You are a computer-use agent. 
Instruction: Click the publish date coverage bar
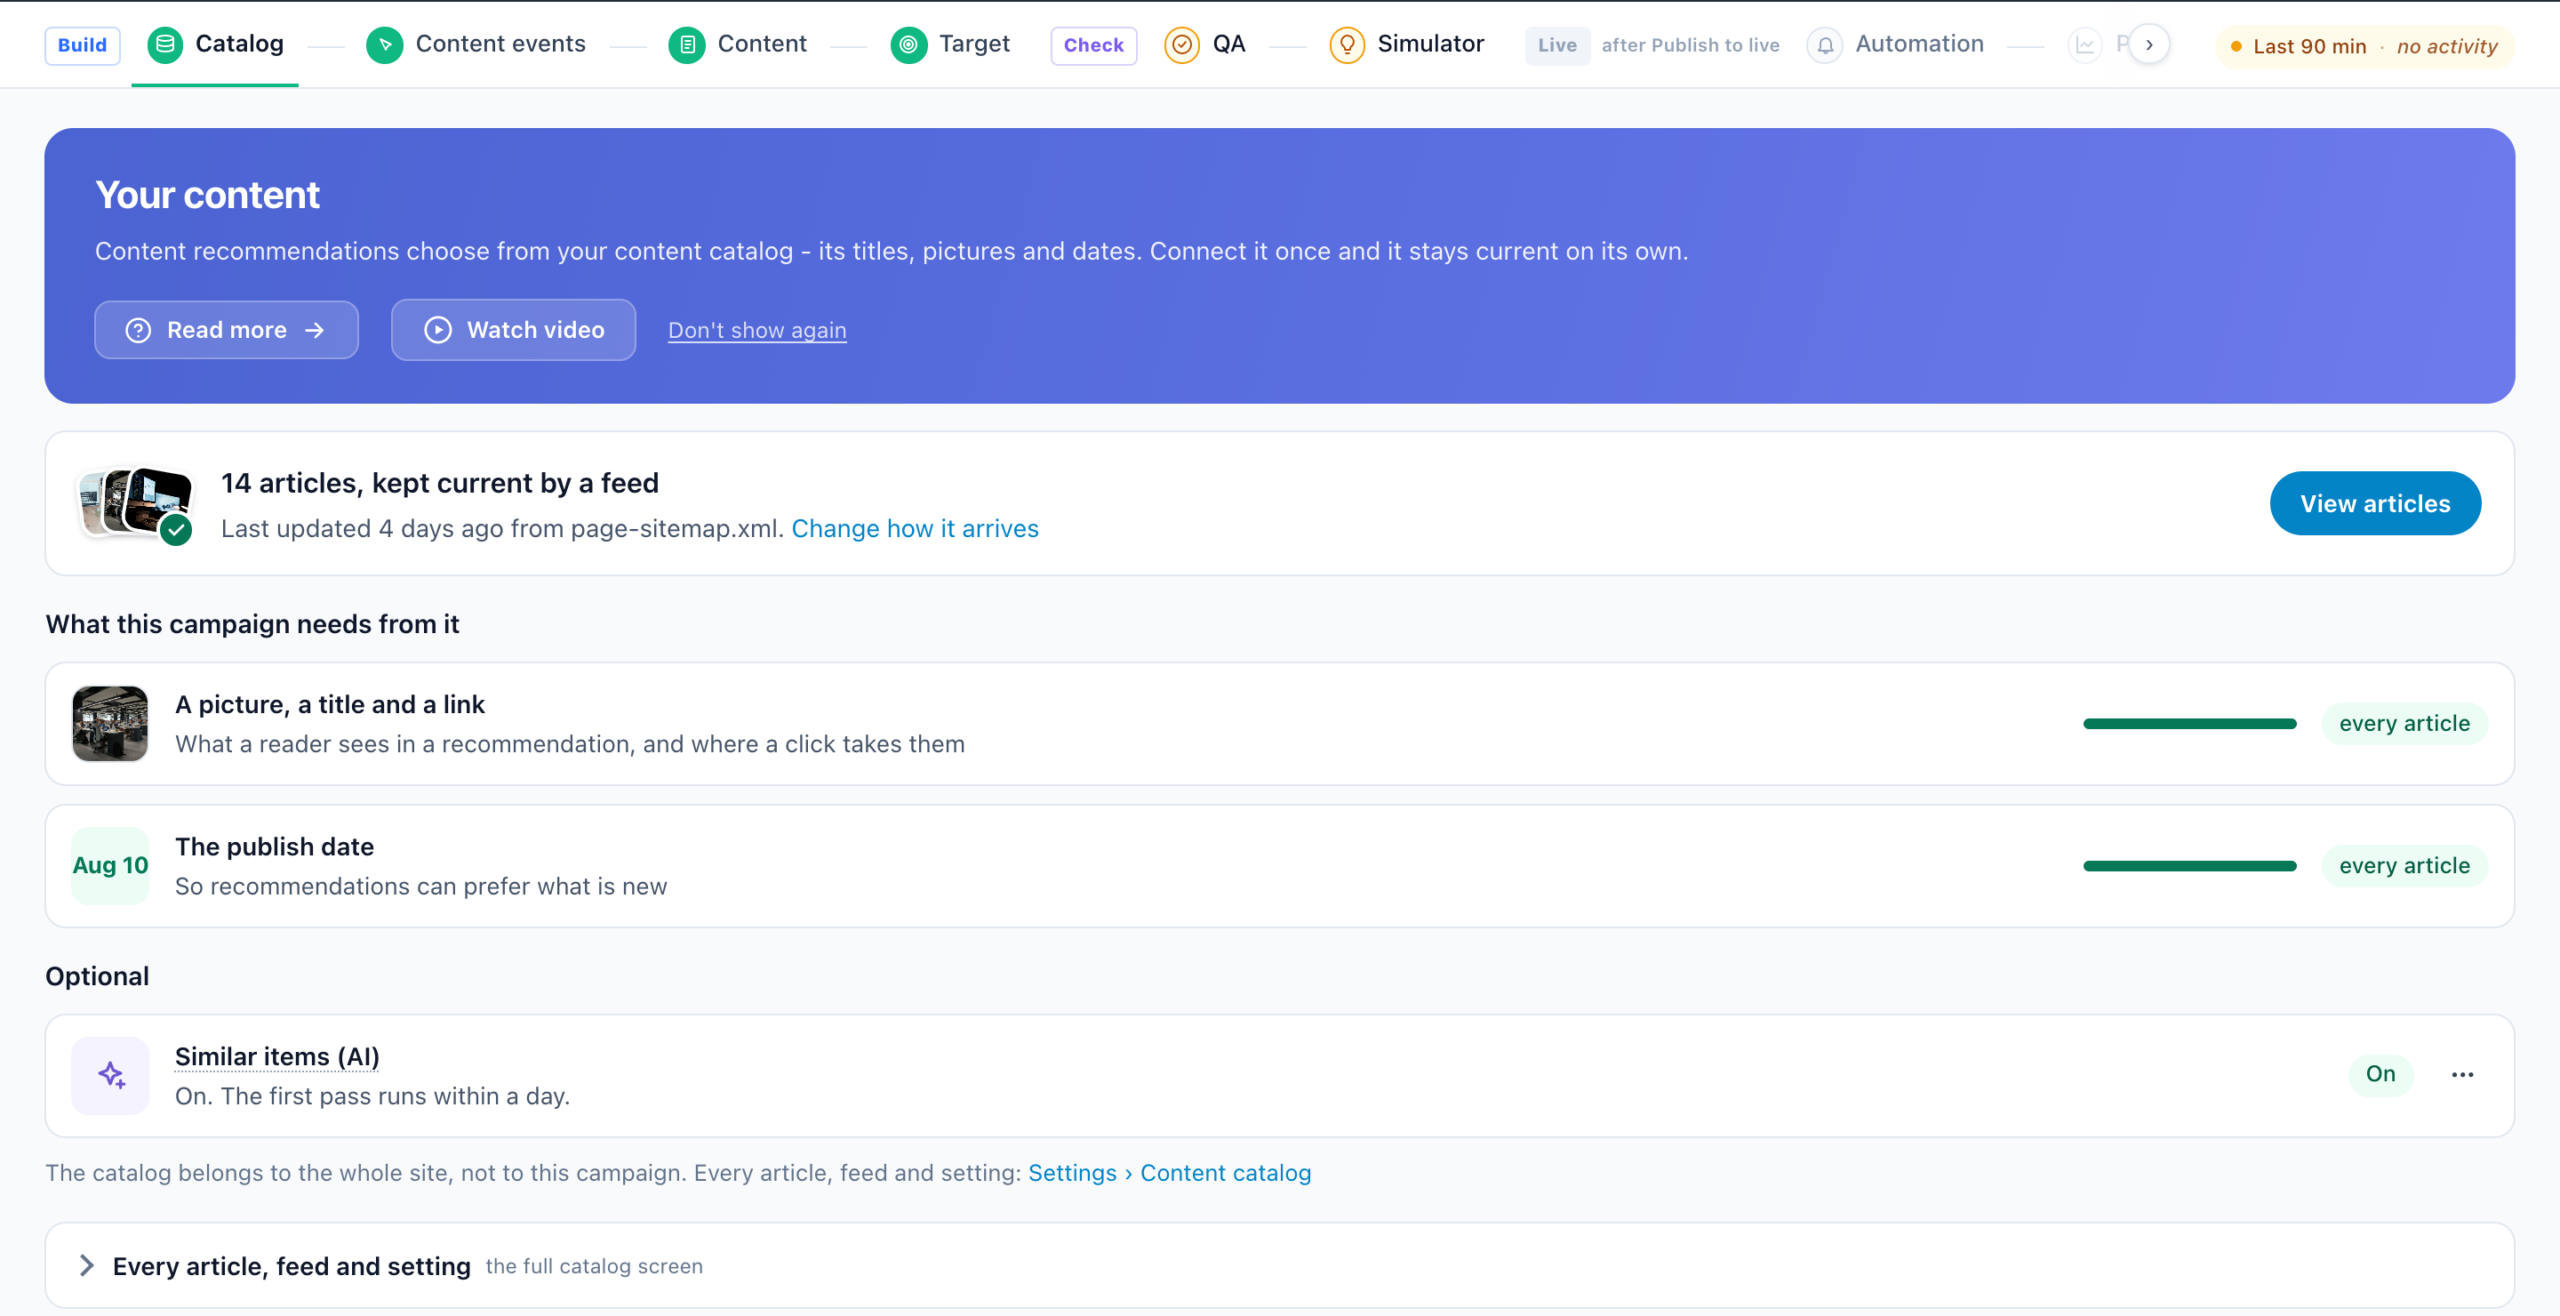2190,866
